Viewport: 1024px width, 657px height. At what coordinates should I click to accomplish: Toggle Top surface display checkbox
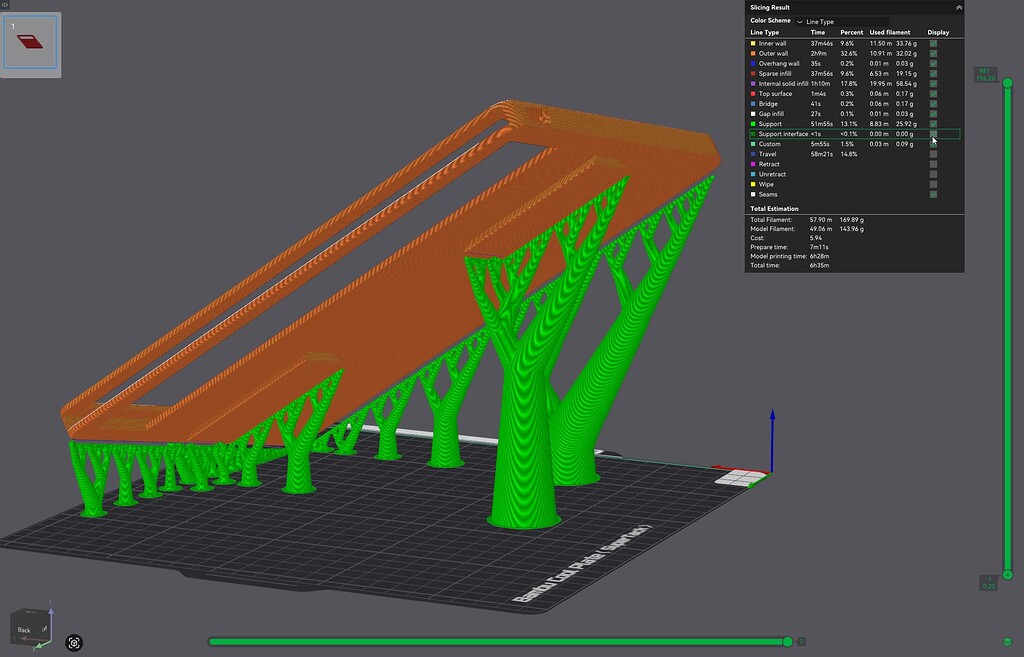pos(933,94)
